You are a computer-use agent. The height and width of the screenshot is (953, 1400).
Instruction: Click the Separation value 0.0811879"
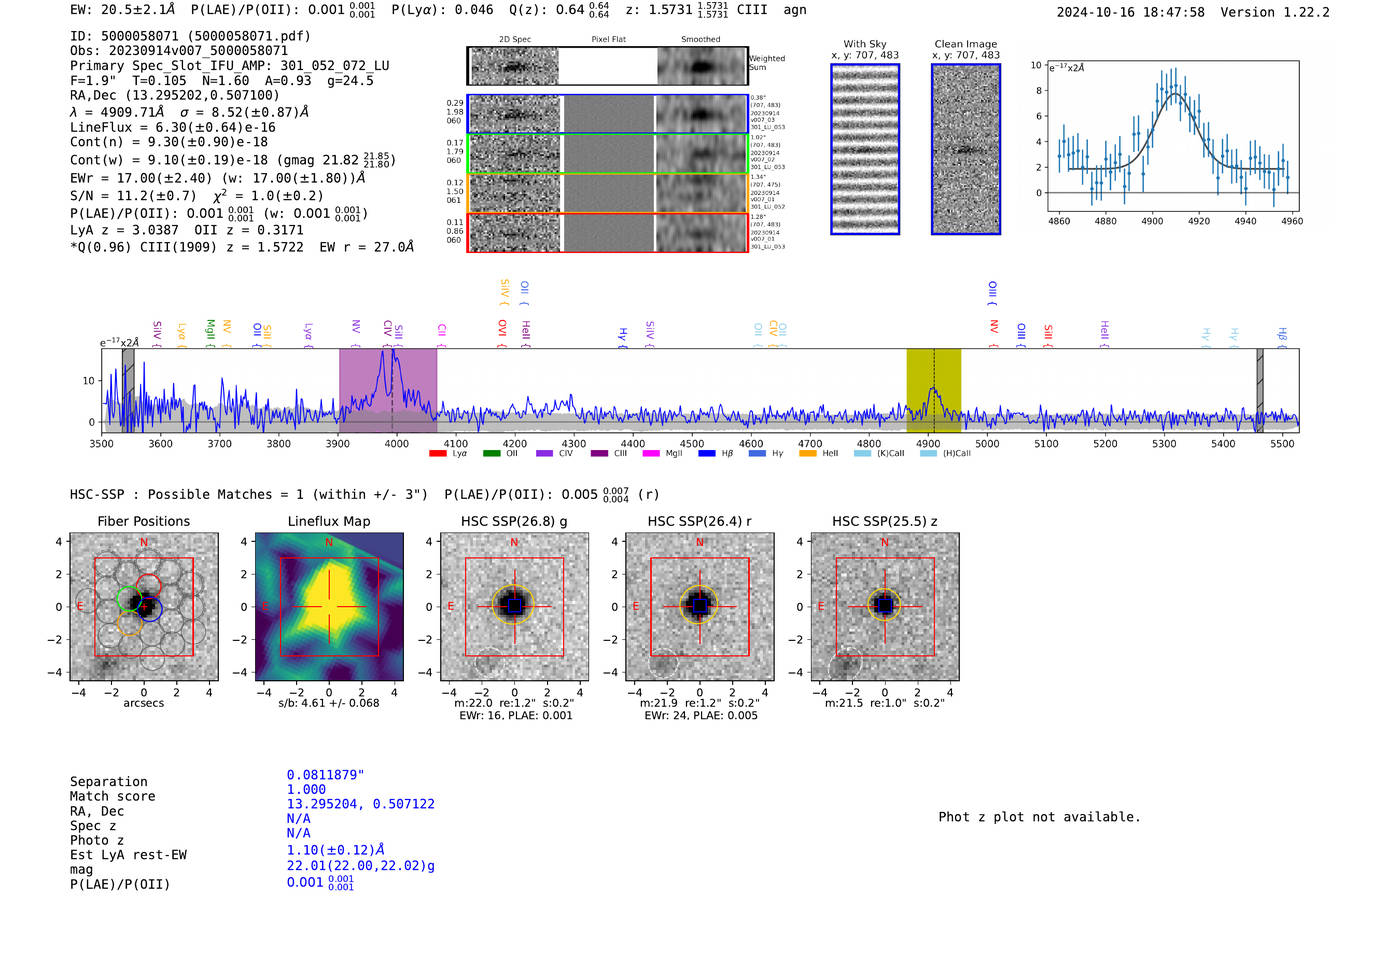tap(325, 775)
